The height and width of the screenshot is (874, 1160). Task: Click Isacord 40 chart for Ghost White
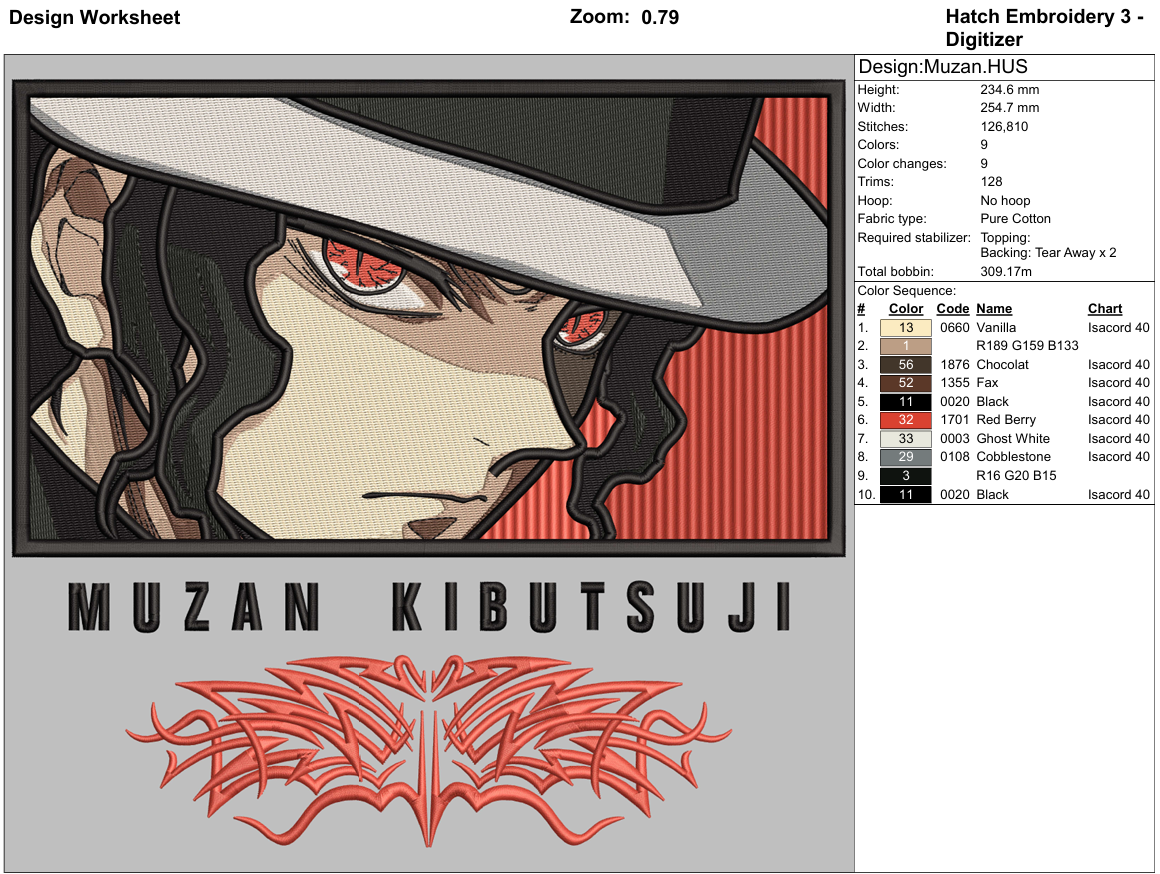click(x=1119, y=439)
